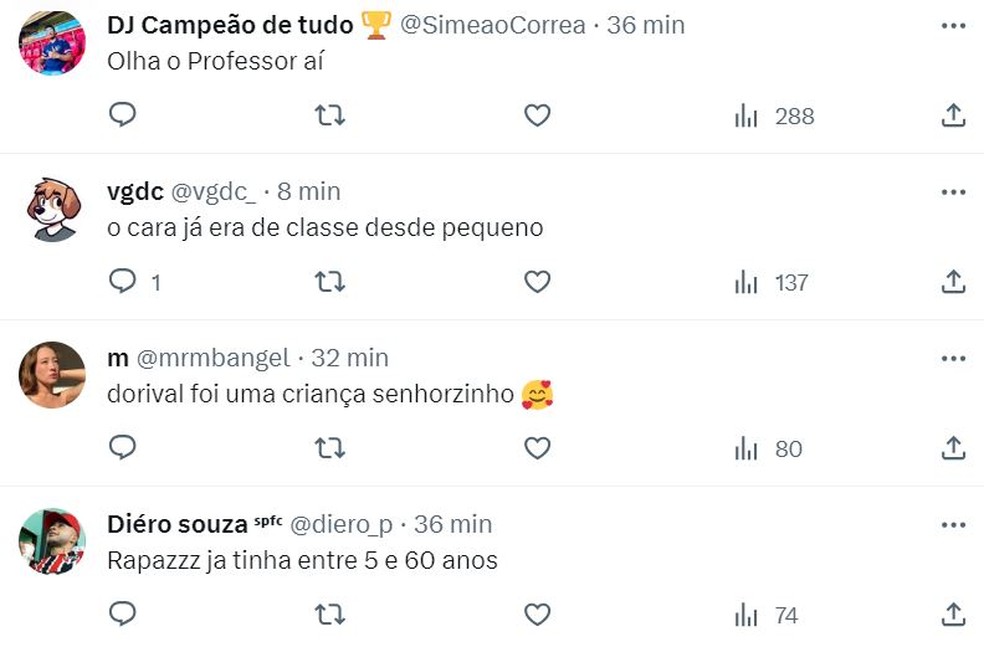Retweet vgdc's tweet about classe
984x647 pixels.
point(330,282)
